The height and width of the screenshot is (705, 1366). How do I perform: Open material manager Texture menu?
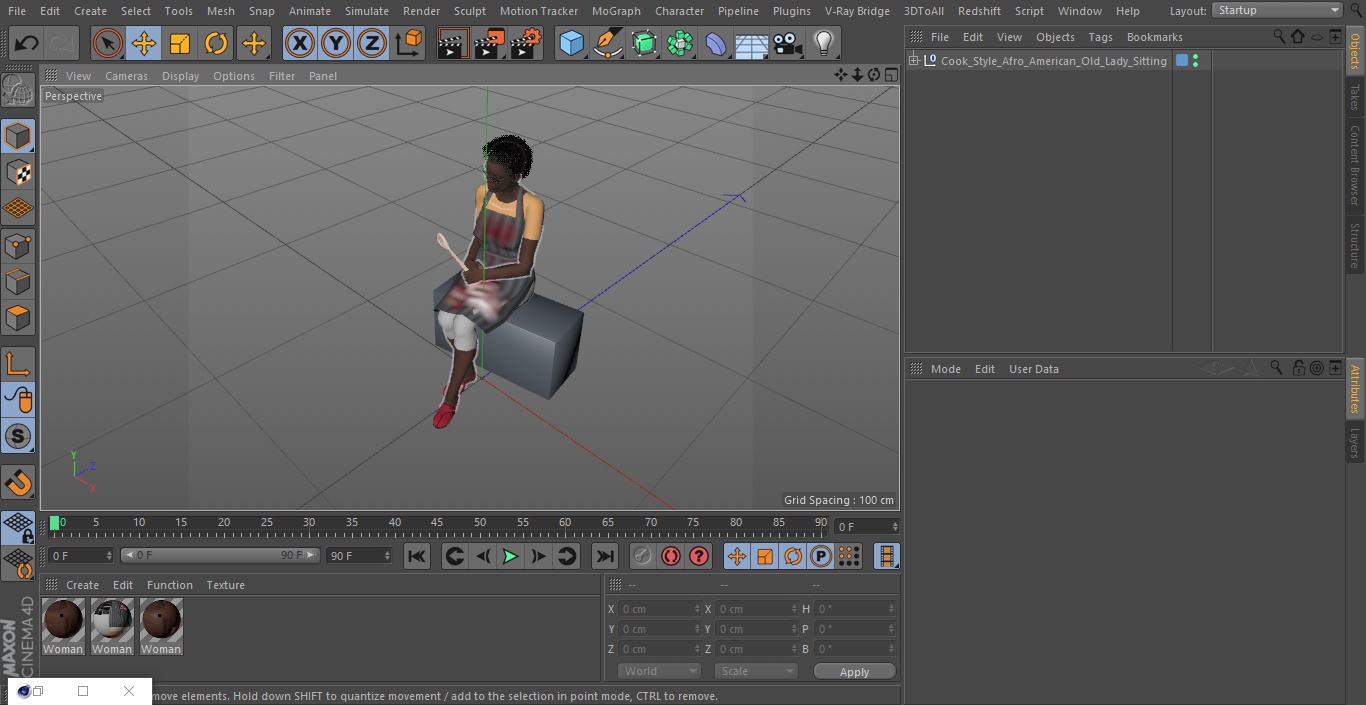pyautogui.click(x=225, y=585)
